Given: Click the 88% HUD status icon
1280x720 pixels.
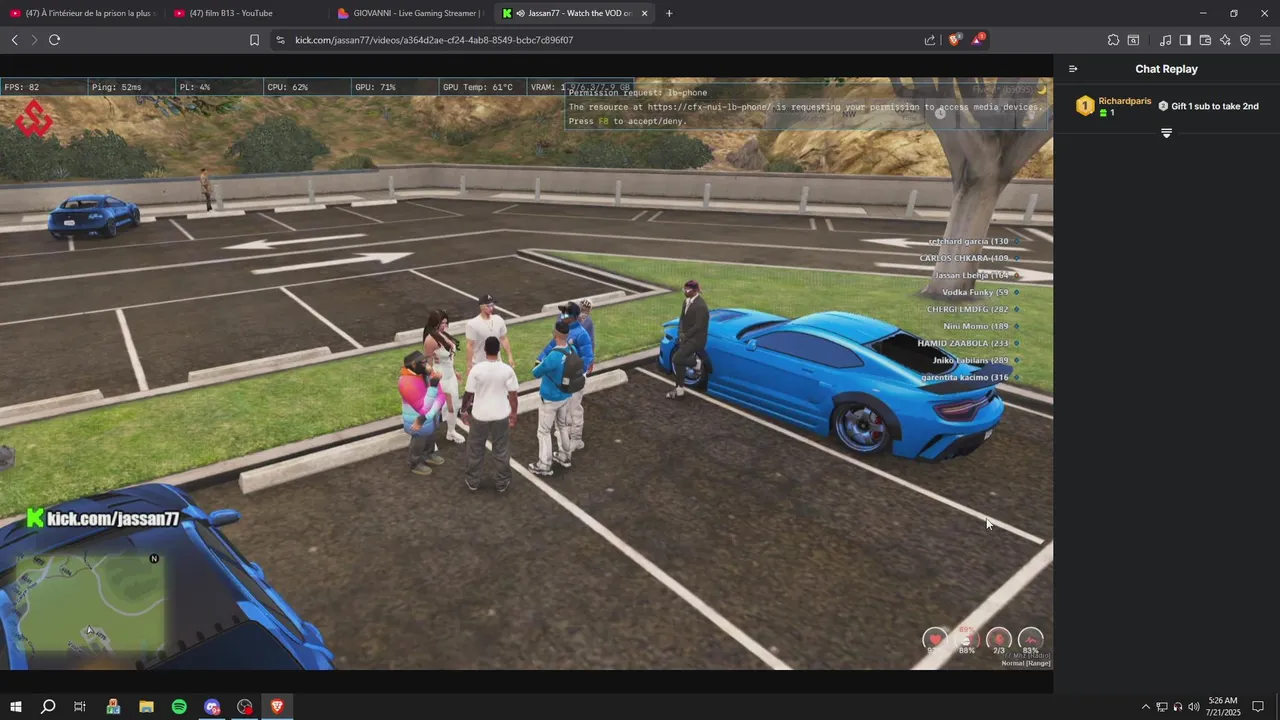Looking at the screenshot, I should pos(967,640).
